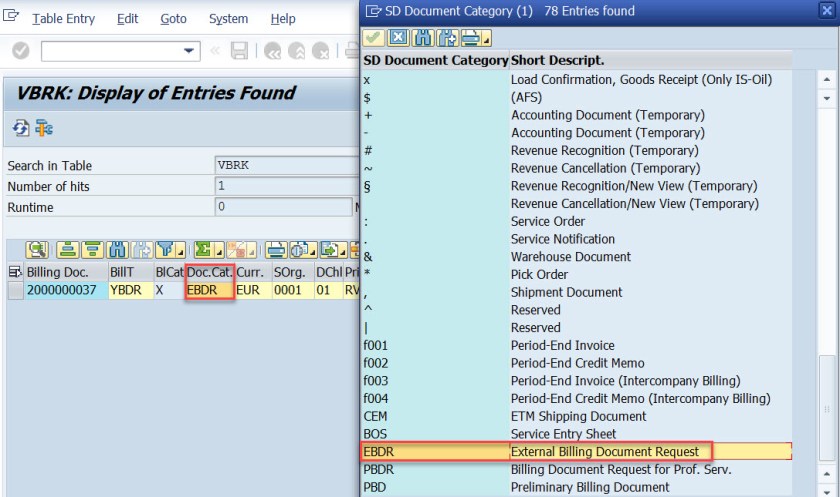Image resolution: width=840 pixels, height=497 pixels.
Task: Open the Views dropdown arrow
Action: pos(313,251)
